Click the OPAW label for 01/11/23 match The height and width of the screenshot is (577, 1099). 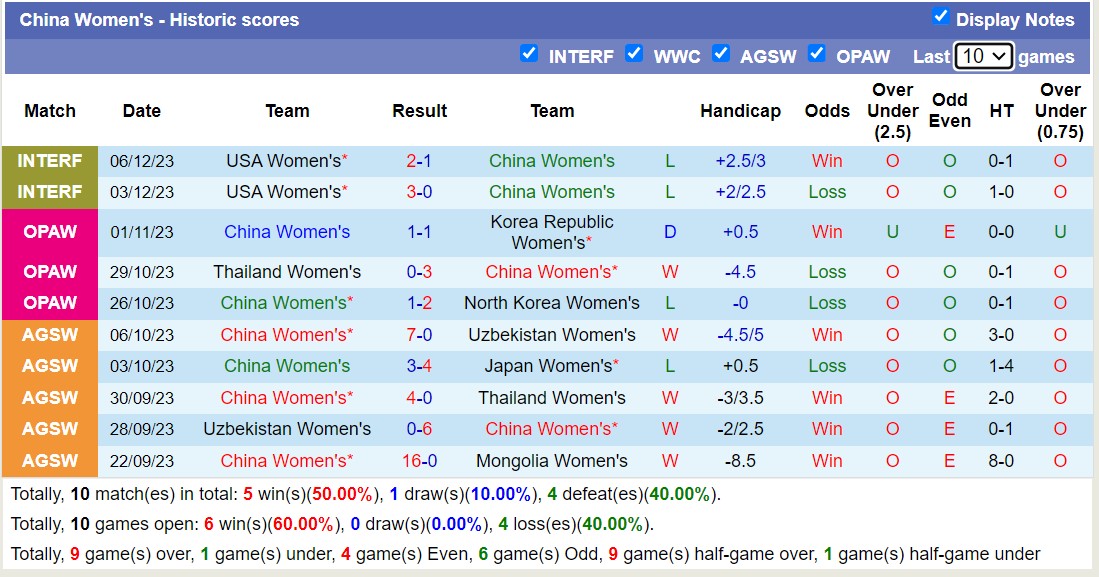(x=50, y=232)
